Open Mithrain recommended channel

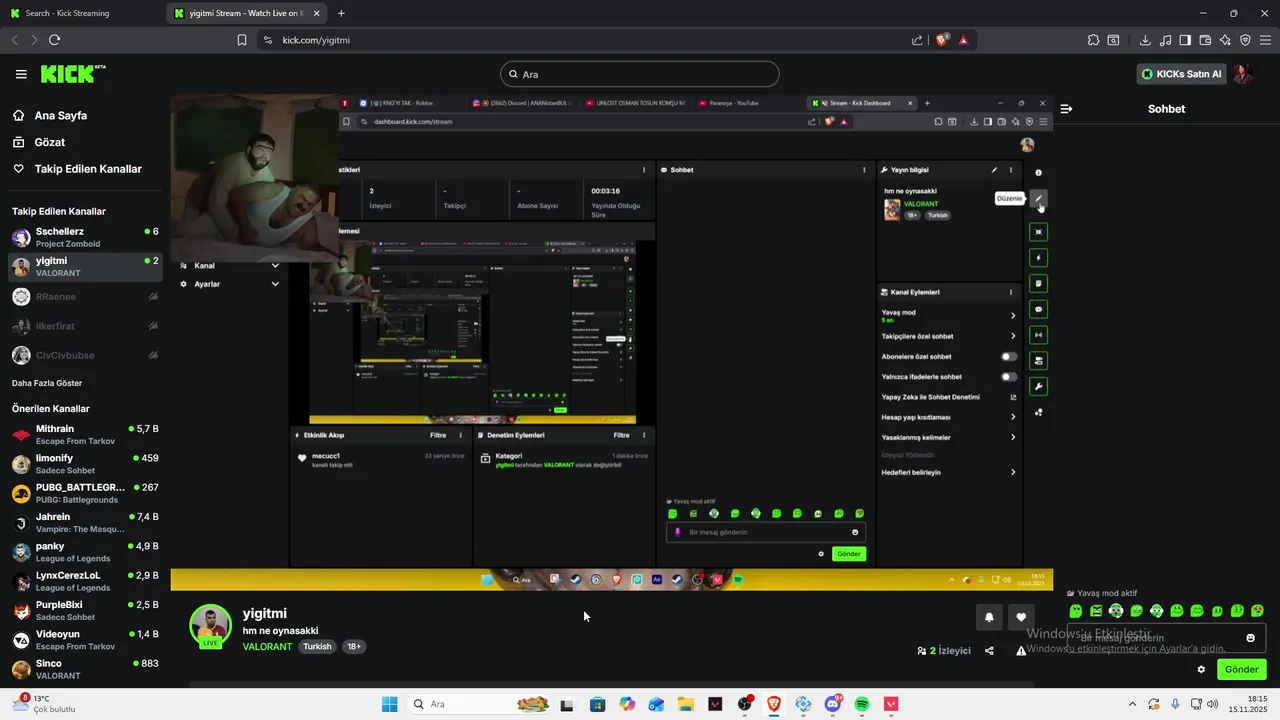click(85, 435)
